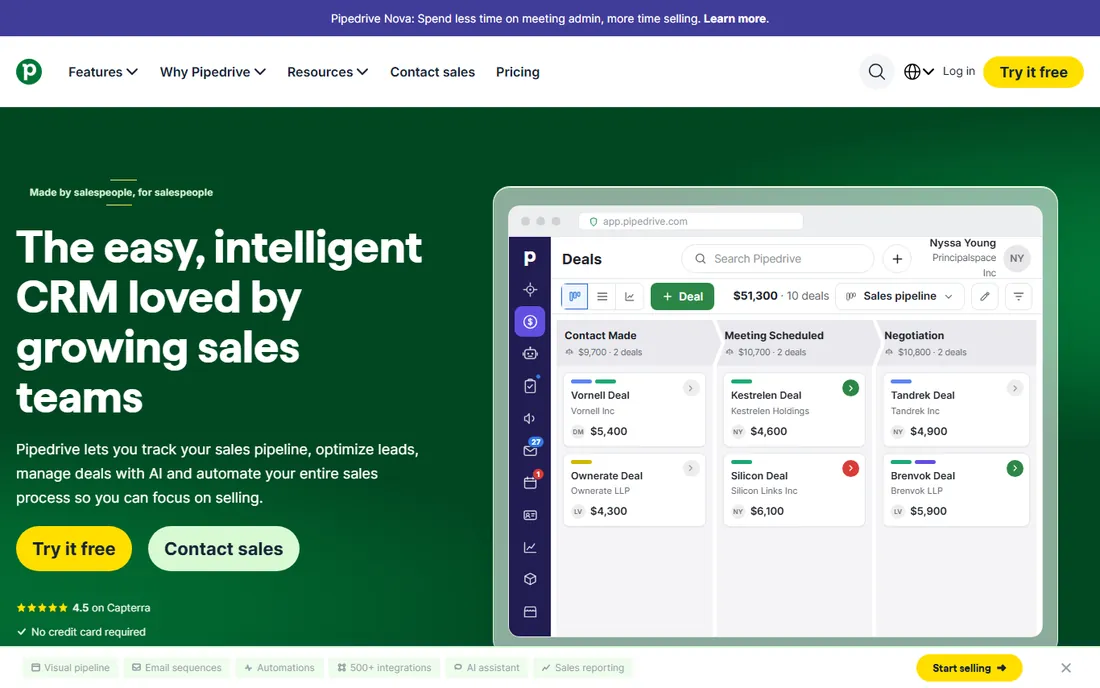Select the 500+ integrations chip

click(384, 668)
